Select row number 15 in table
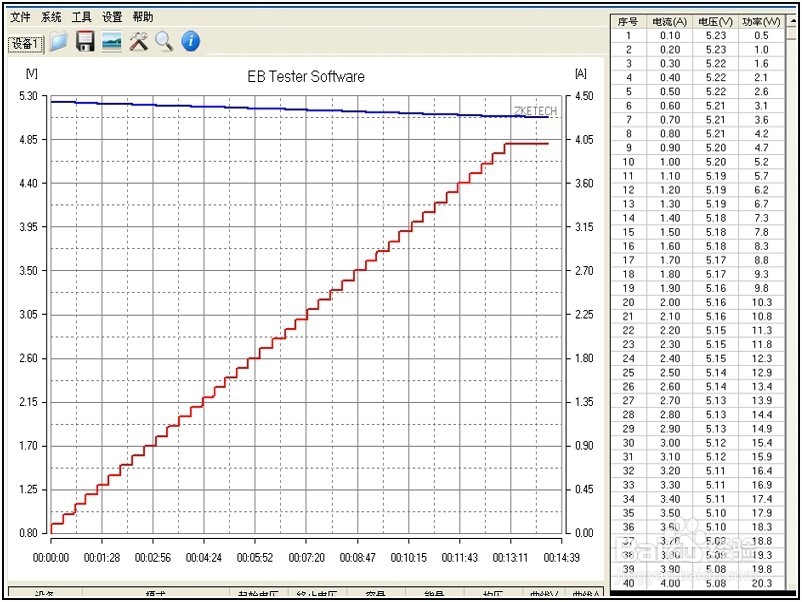Image resolution: width=802 pixels, height=602 pixels. pos(629,232)
